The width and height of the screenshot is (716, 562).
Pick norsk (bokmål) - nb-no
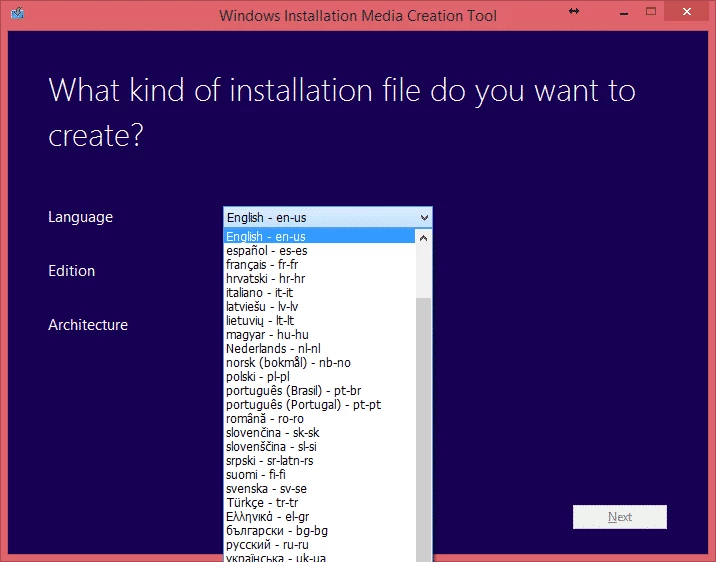point(288,362)
